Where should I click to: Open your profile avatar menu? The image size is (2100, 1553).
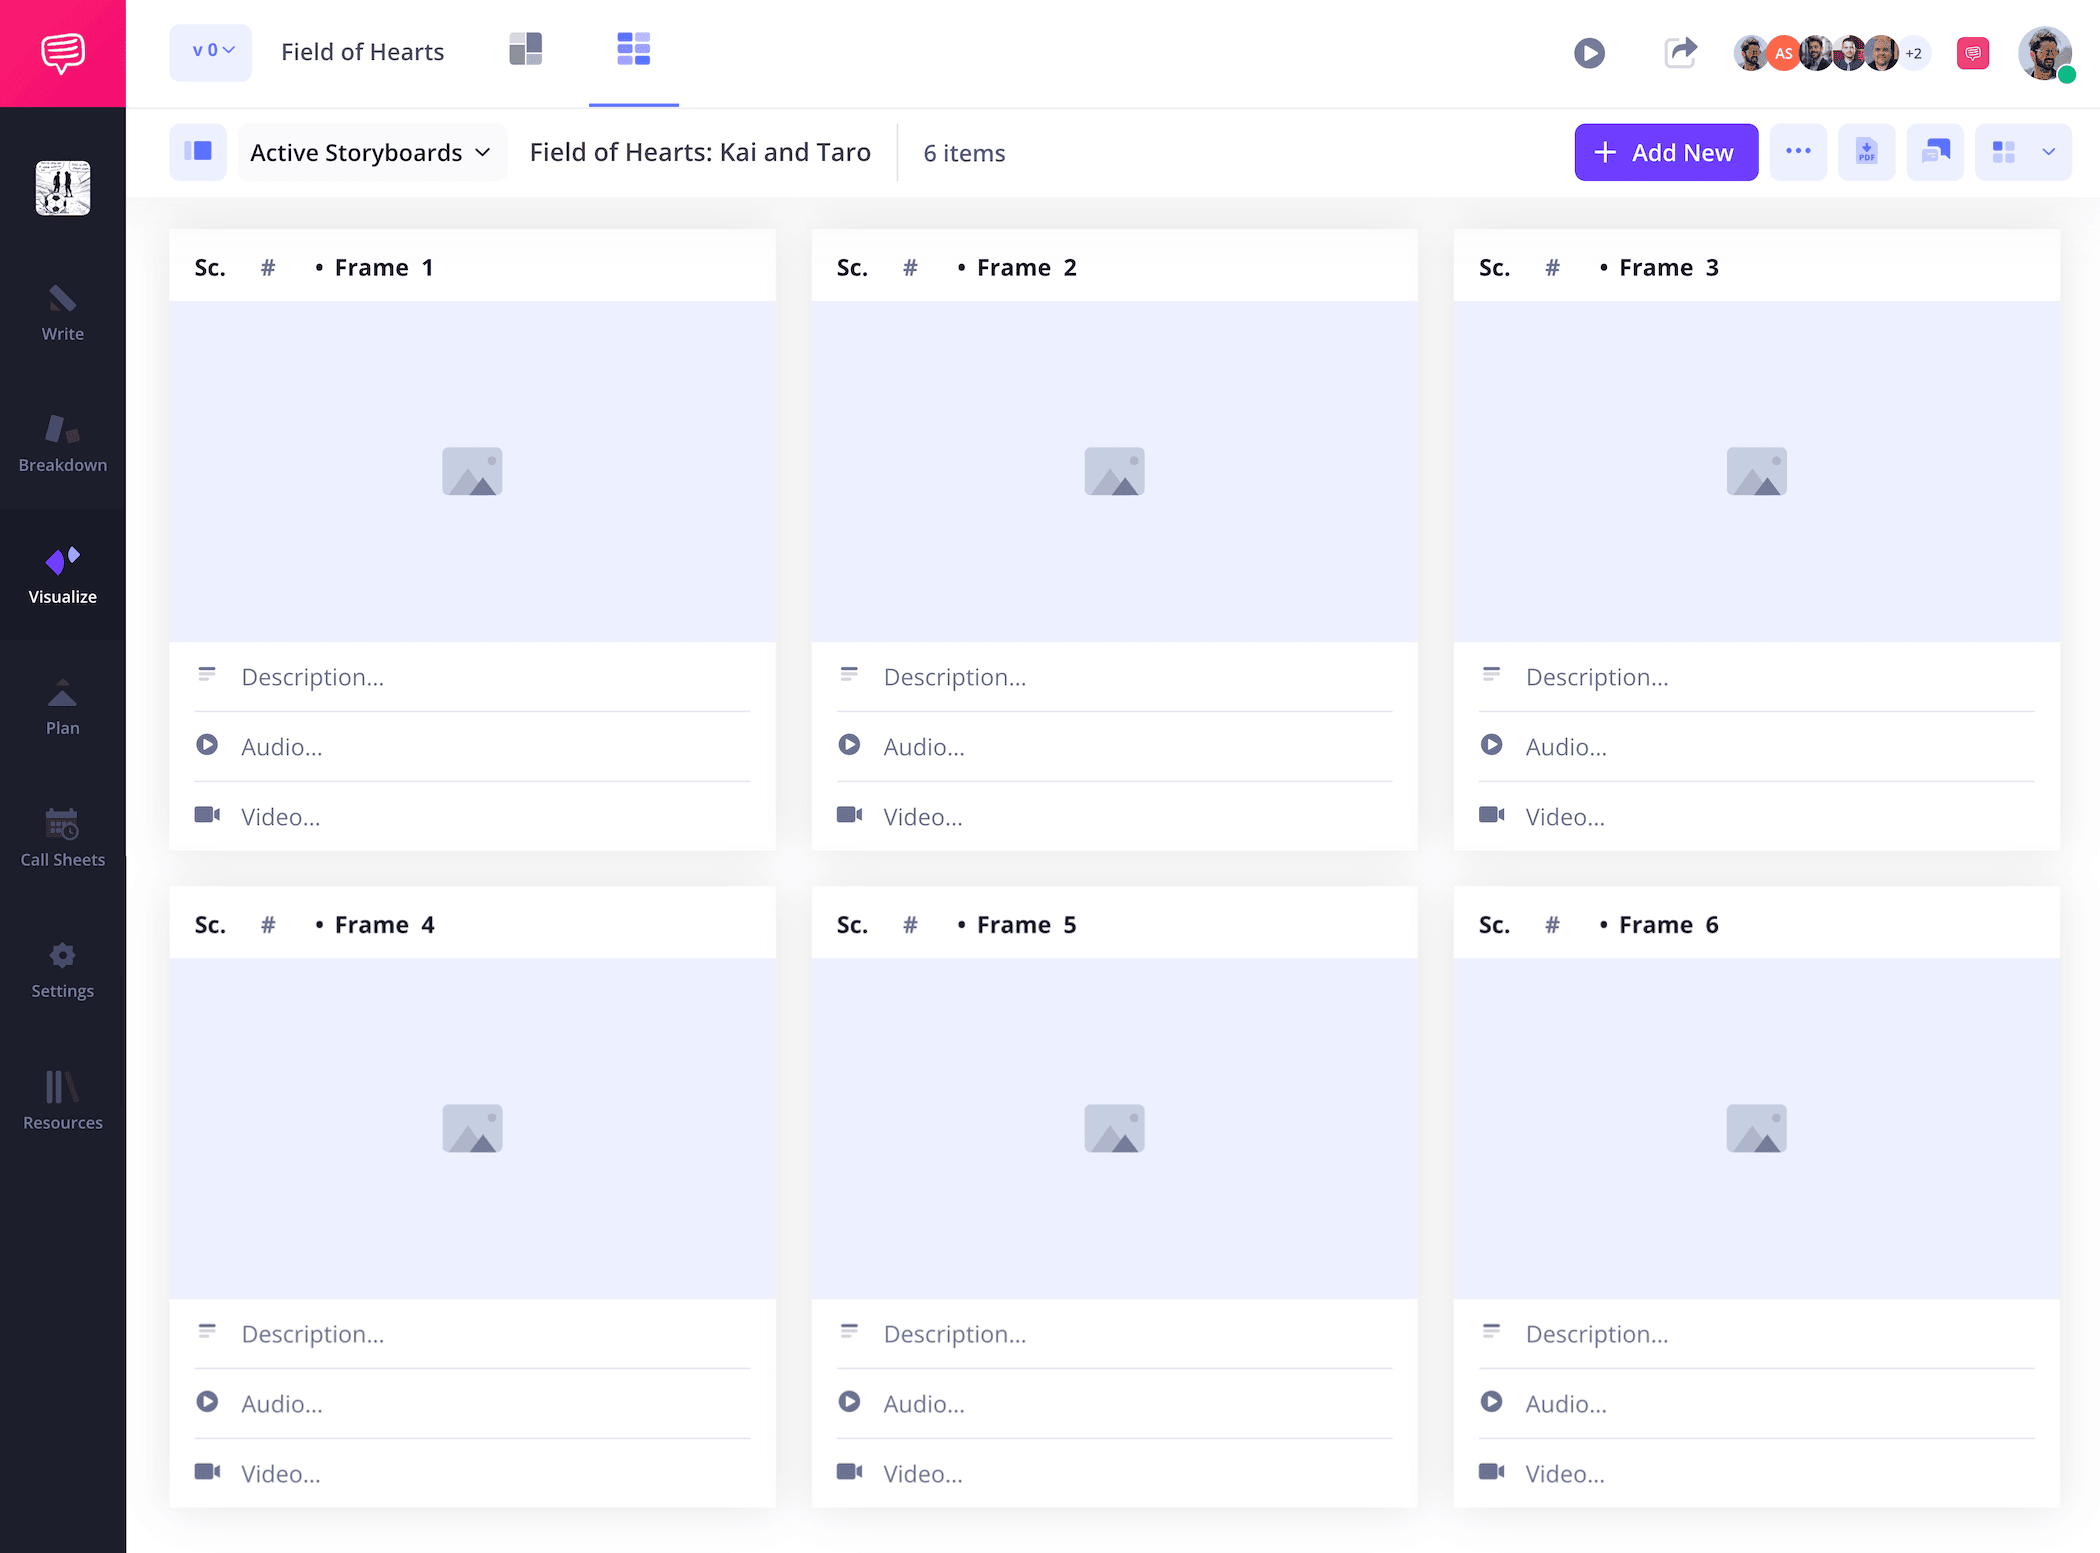pos(2043,53)
